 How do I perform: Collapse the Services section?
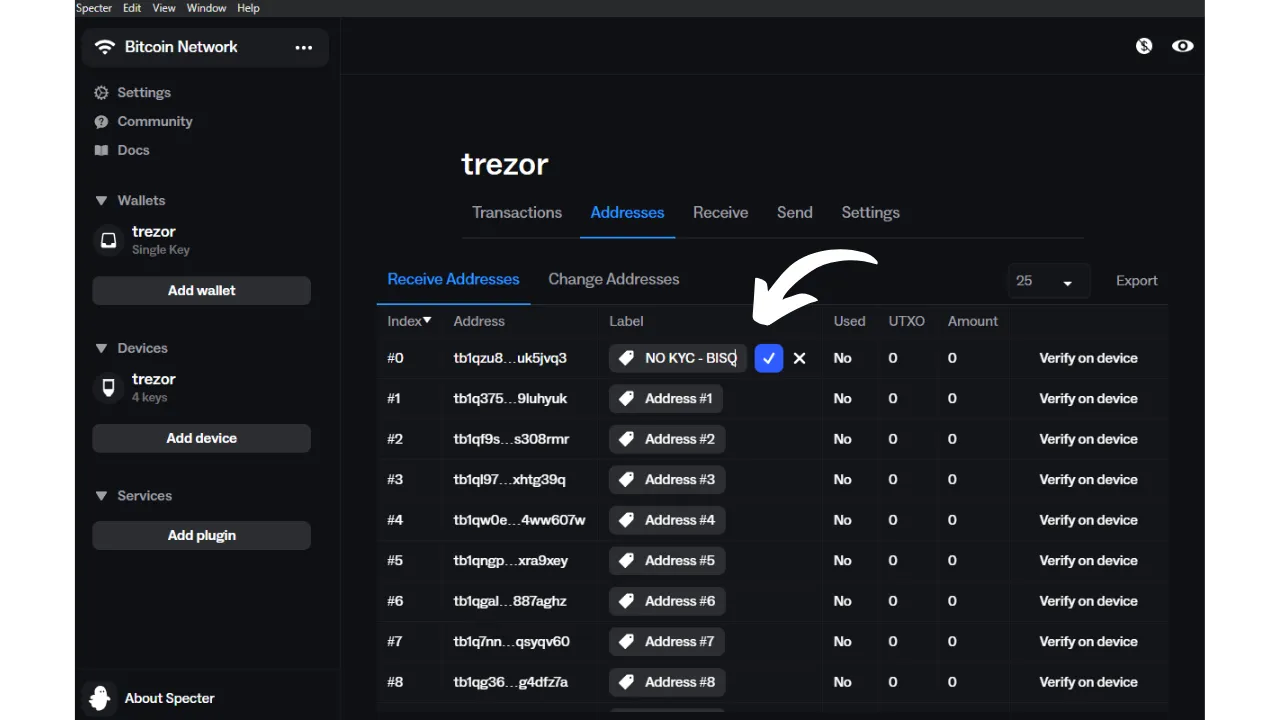(101, 496)
